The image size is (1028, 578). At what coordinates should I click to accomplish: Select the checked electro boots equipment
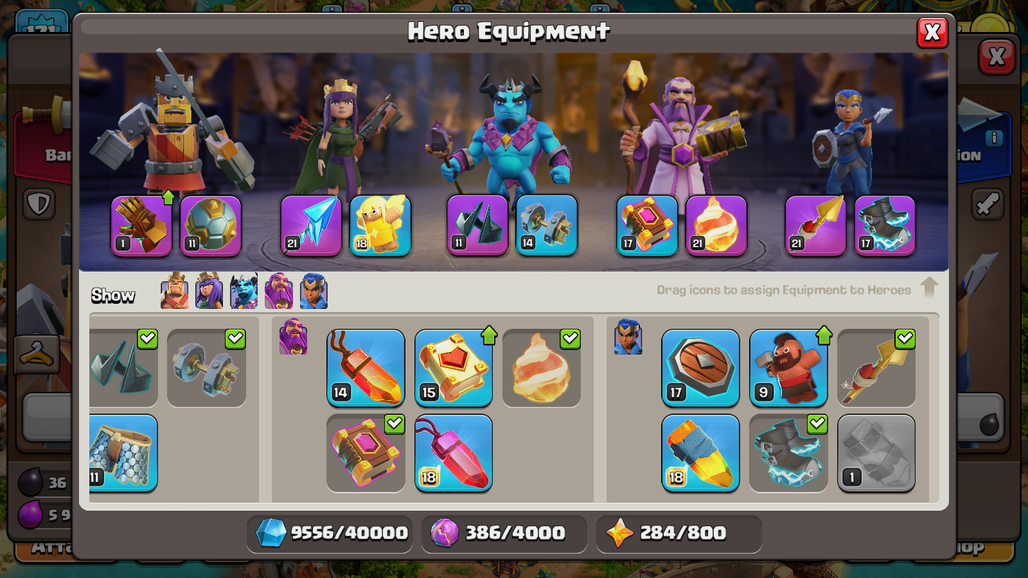(x=788, y=453)
